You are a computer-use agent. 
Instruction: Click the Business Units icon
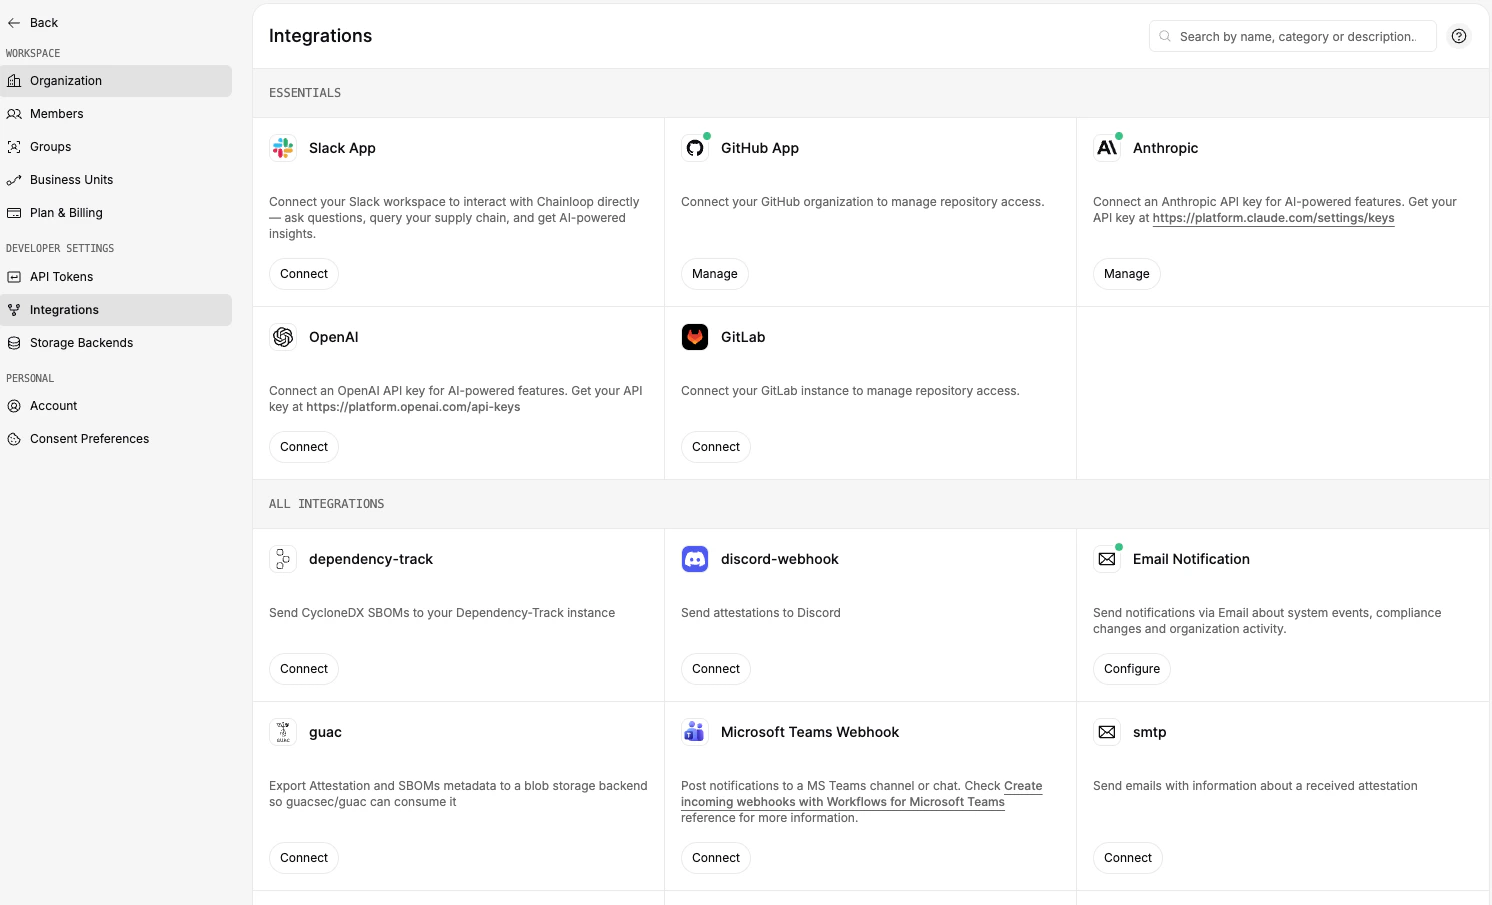[x=14, y=180]
